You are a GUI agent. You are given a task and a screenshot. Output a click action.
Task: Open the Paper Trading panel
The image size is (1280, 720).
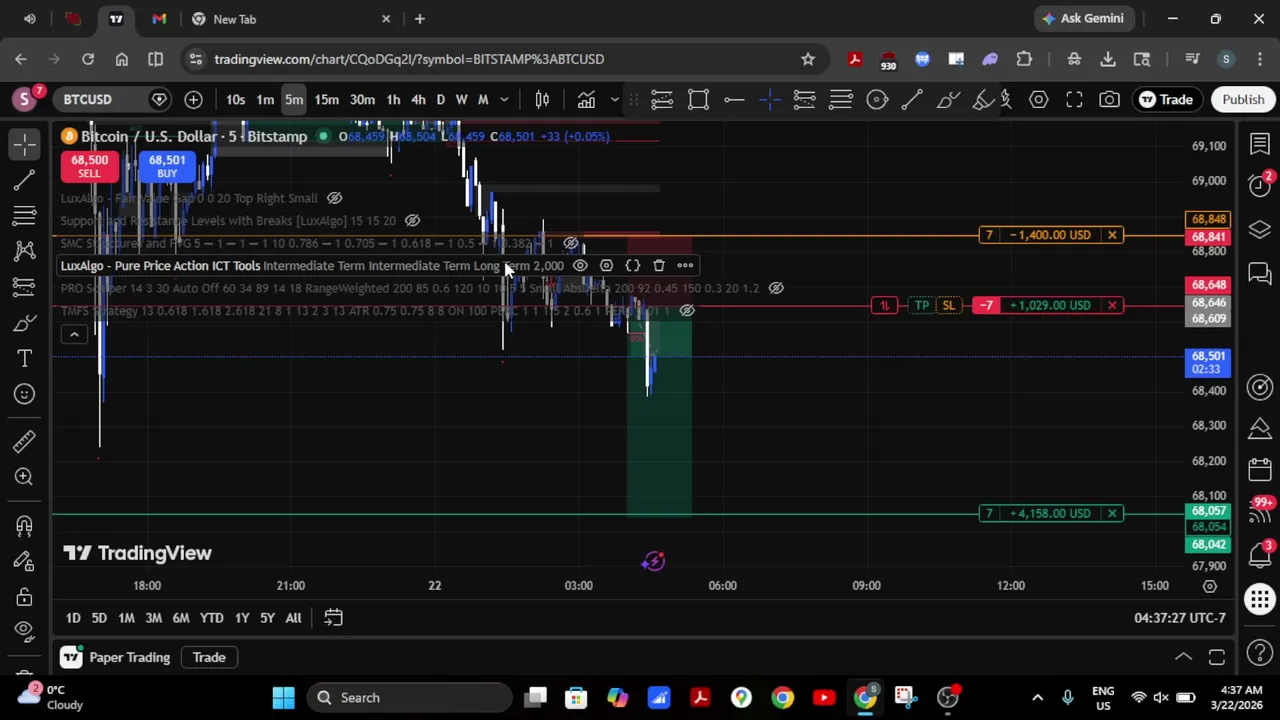(116, 657)
